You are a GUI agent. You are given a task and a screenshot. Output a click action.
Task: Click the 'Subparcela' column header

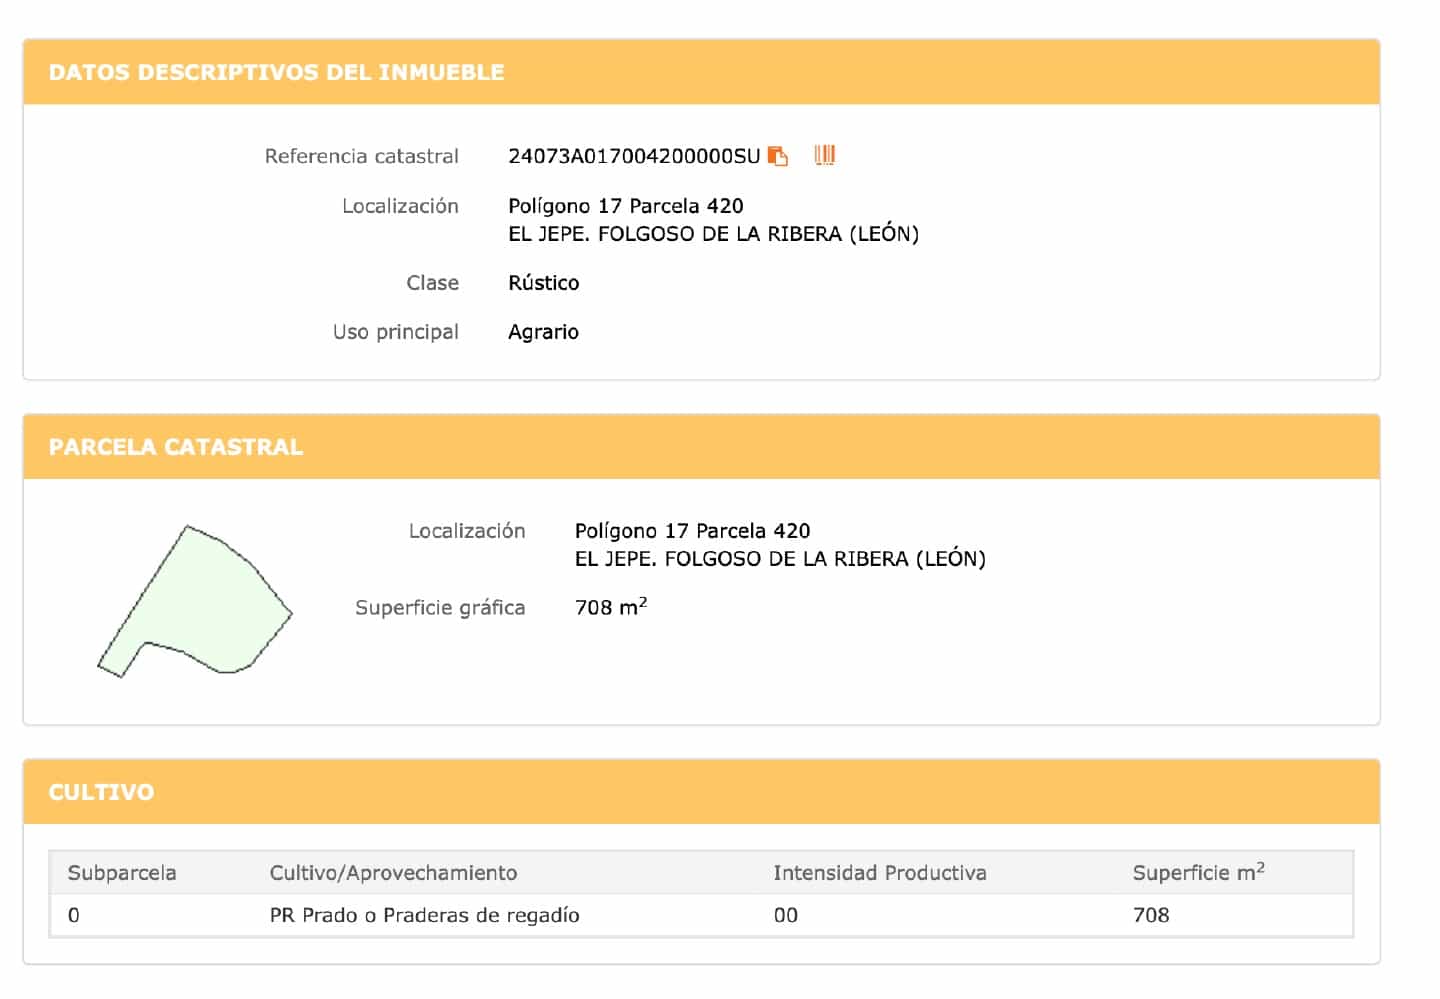(x=122, y=873)
